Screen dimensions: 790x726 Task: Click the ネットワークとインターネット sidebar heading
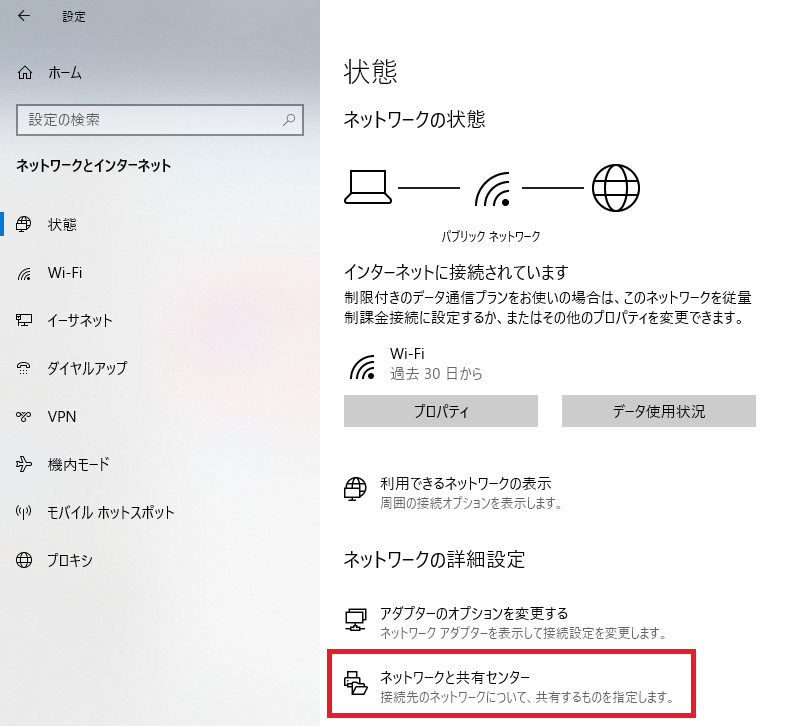pyautogui.click(x=94, y=166)
